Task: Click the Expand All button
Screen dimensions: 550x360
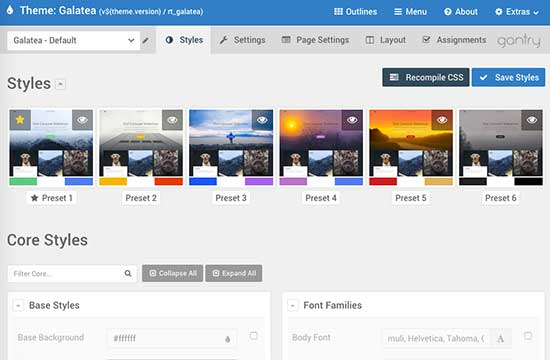Action: pyautogui.click(x=234, y=273)
